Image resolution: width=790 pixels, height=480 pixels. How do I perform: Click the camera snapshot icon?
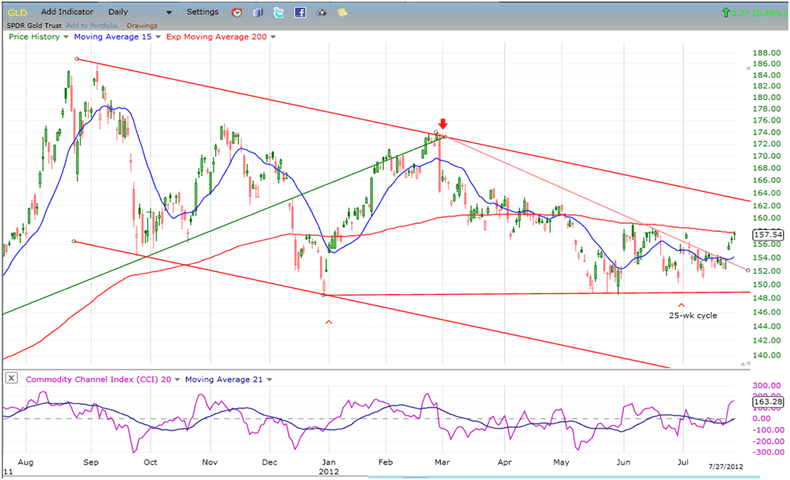321,12
